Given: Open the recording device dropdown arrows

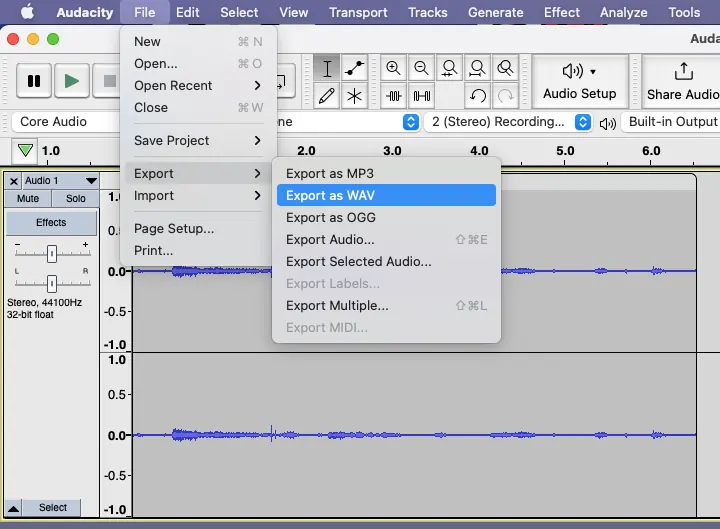Looking at the screenshot, I should pyautogui.click(x=411, y=122).
